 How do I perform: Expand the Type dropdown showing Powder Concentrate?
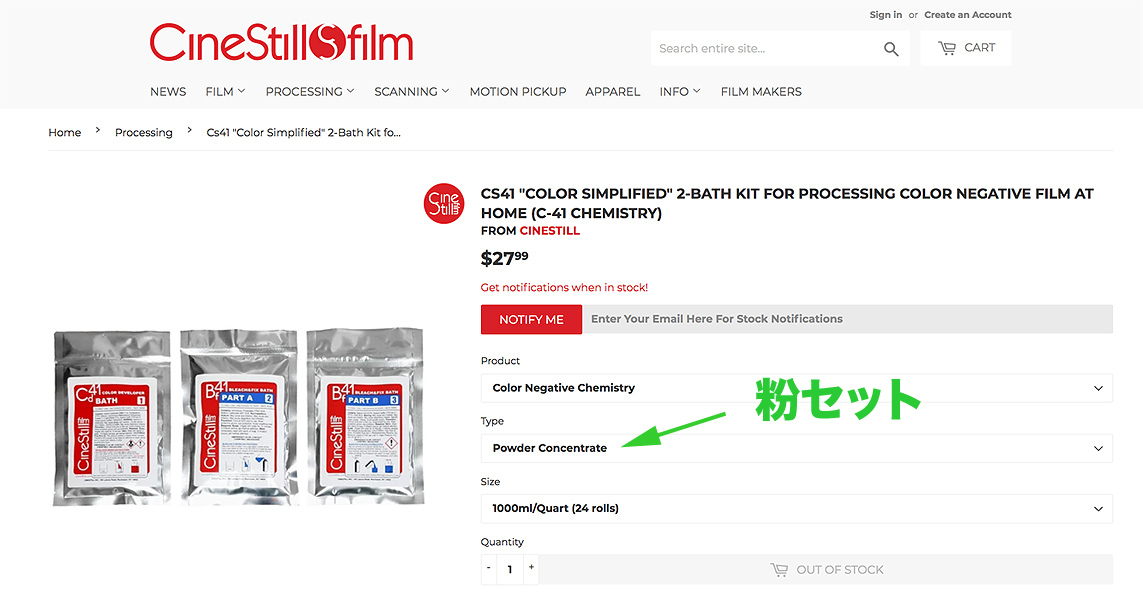pos(796,448)
